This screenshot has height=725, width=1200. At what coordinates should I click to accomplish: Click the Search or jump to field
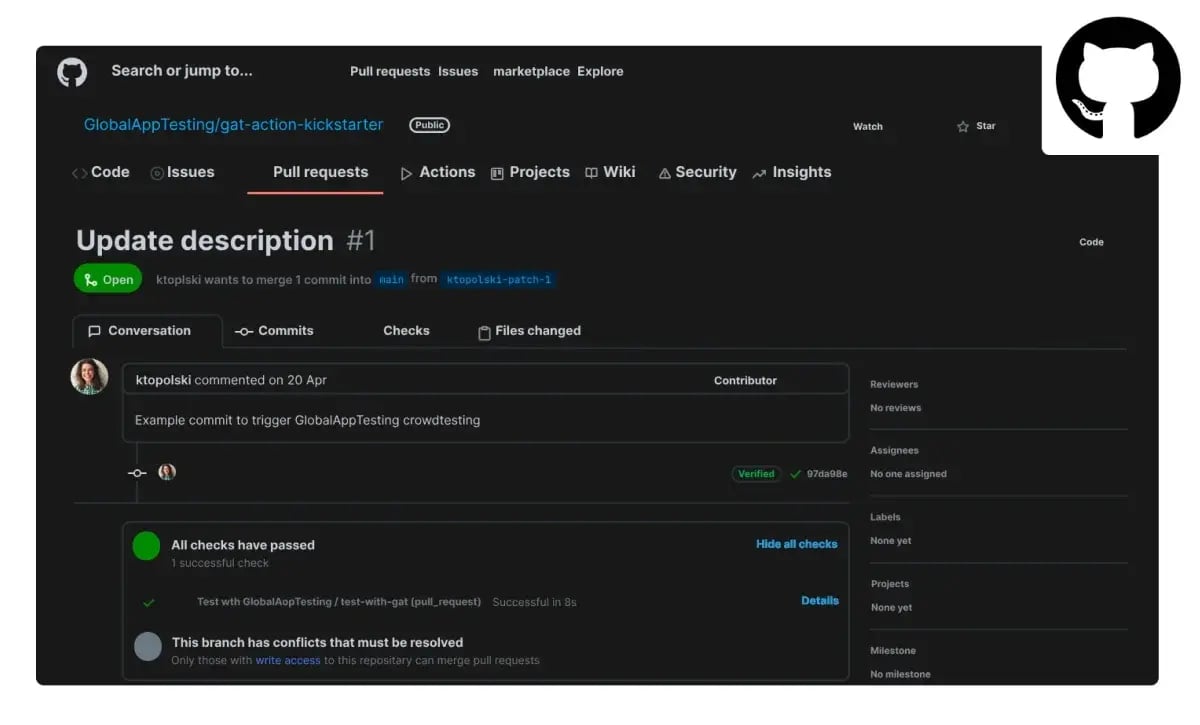tap(181, 71)
